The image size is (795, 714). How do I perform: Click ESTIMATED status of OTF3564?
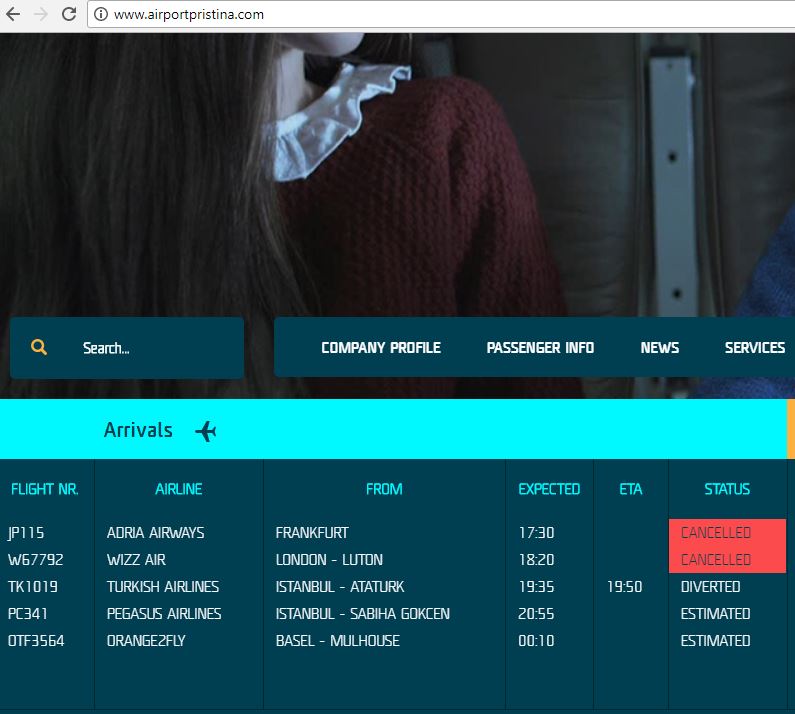(715, 640)
